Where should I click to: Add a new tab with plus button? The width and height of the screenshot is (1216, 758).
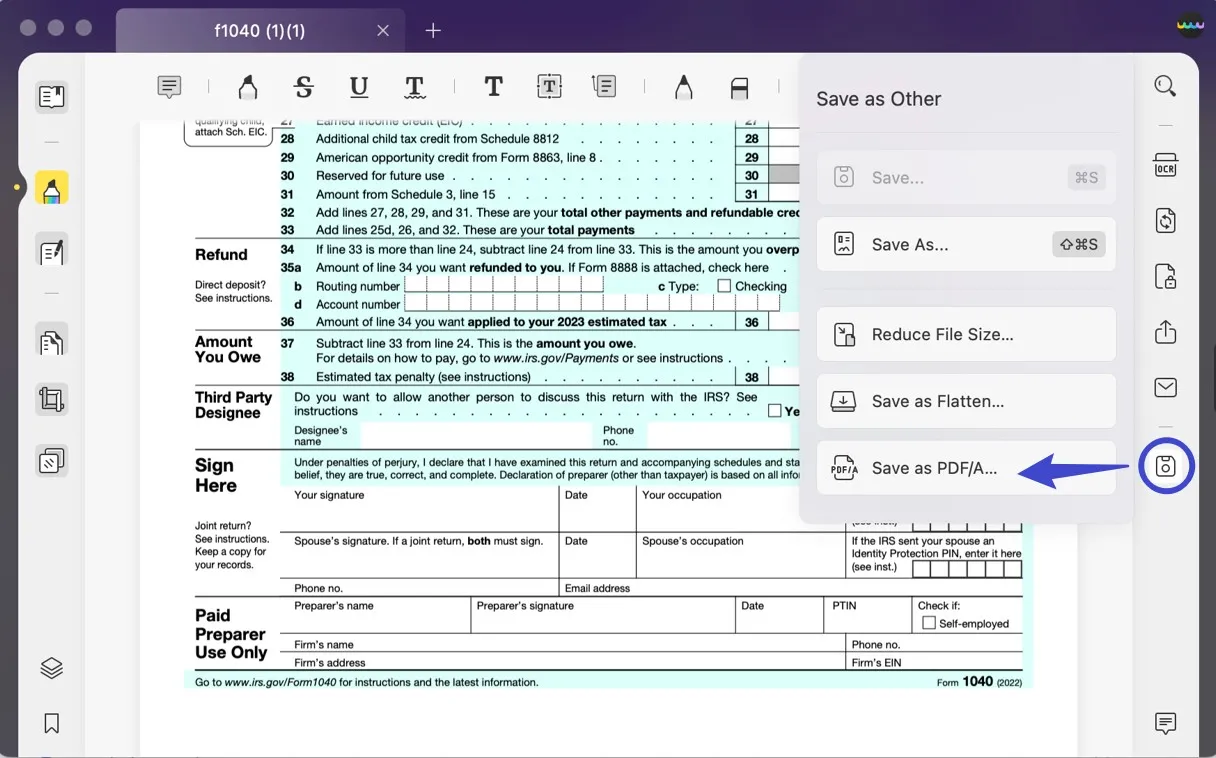pyautogui.click(x=433, y=31)
